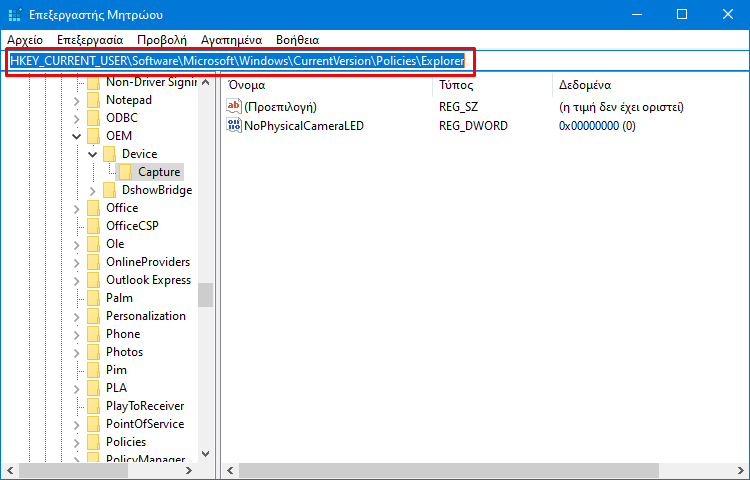Select the Capture folder icon
The height and width of the screenshot is (480, 750).
[125, 172]
